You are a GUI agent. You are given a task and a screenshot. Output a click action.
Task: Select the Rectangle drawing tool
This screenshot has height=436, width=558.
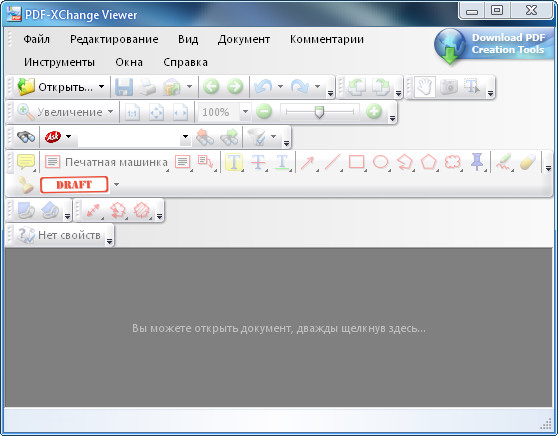tap(357, 162)
